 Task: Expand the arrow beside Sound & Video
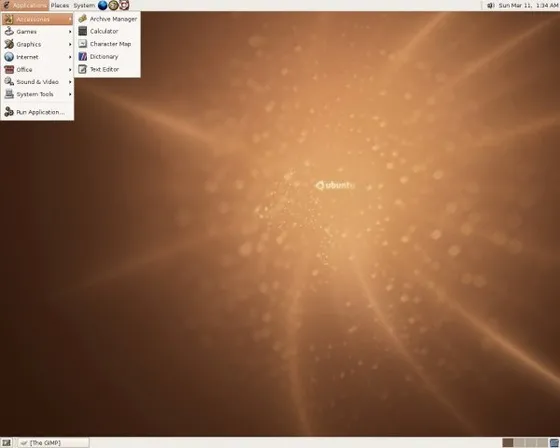(x=70, y=82)
